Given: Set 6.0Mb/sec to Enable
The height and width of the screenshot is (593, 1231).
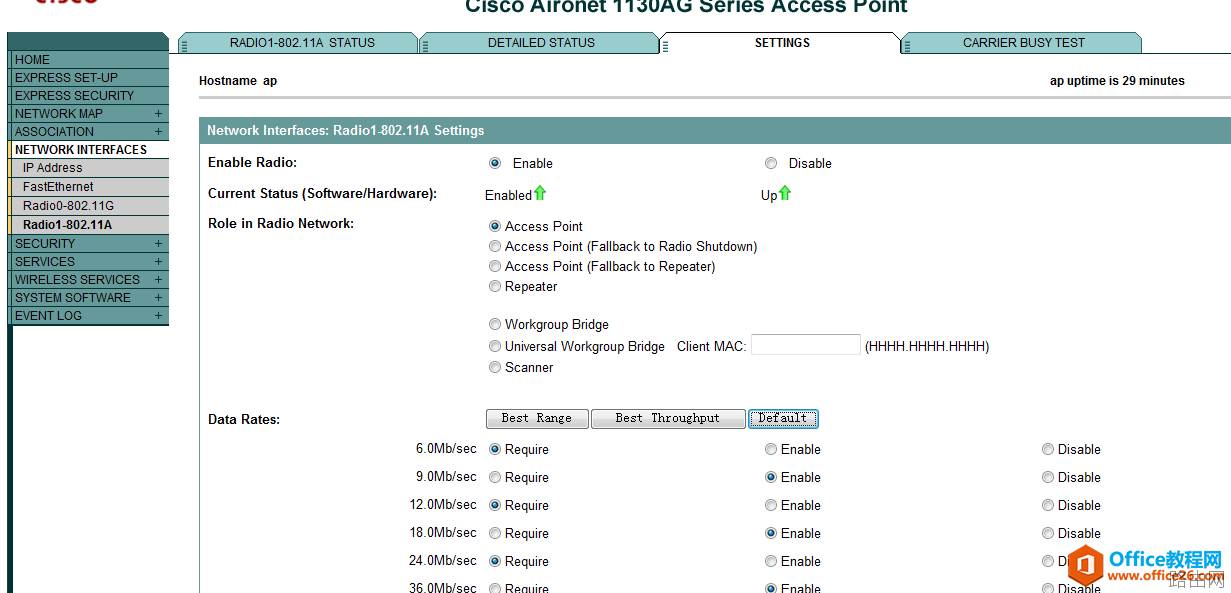Looking at the screenshot, I should [771, 449].
